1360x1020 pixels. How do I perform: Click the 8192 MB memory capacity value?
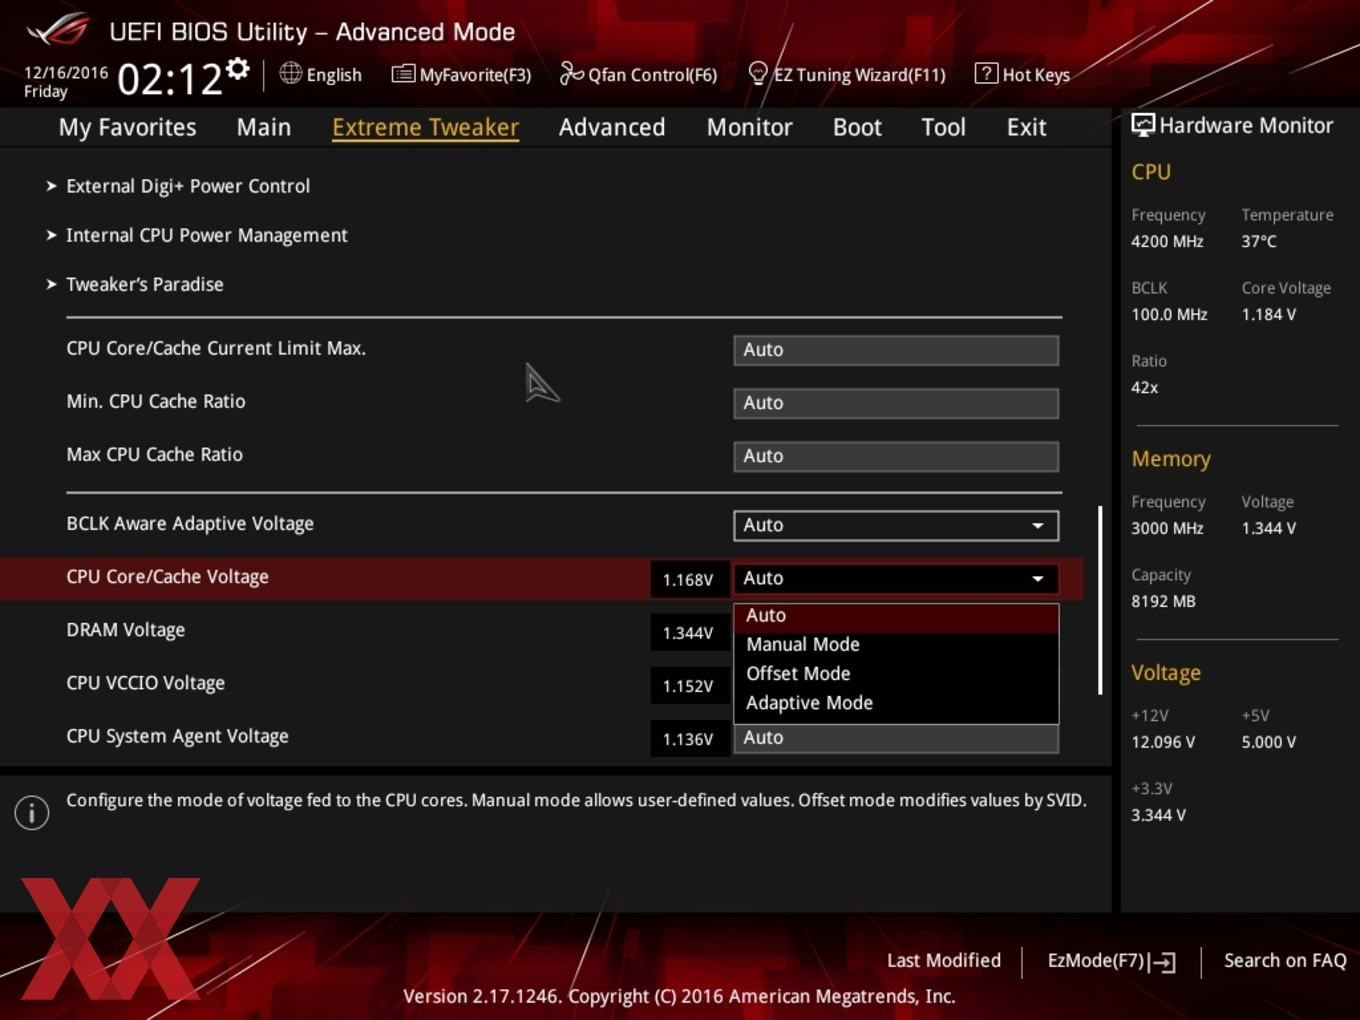tap(1163, 601)
